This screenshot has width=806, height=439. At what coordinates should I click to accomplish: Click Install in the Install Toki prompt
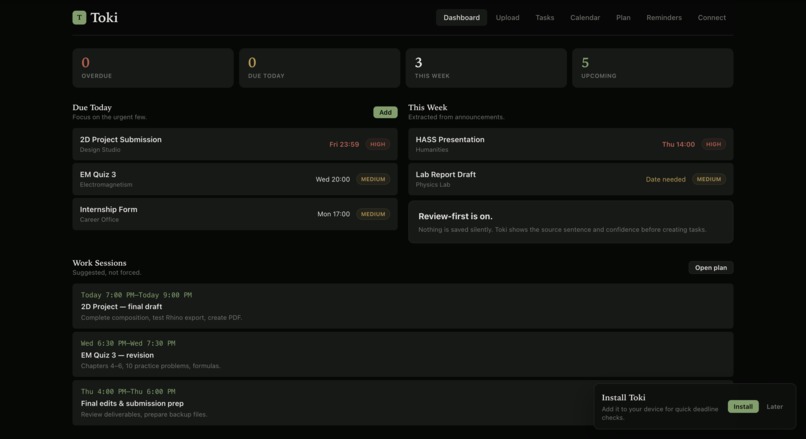click(x=743, y=407)
